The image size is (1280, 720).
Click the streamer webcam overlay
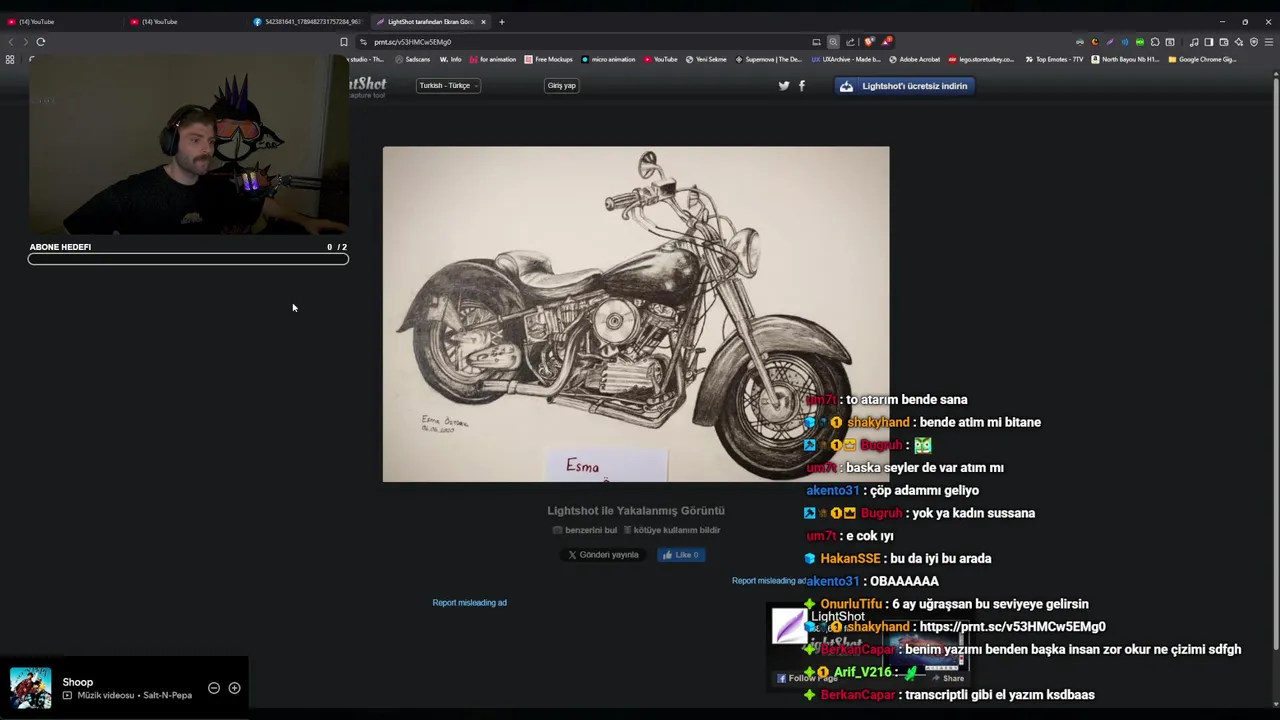pos(188,145)
